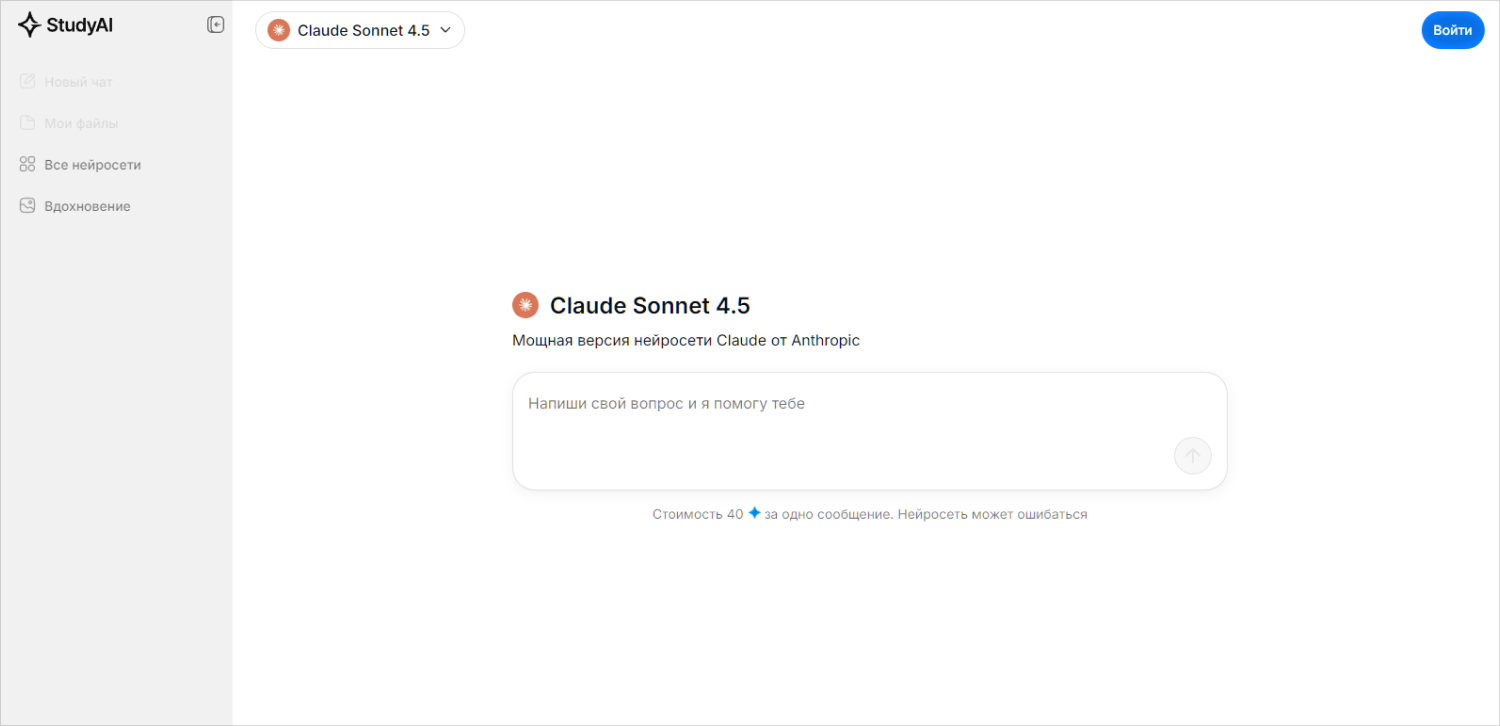
Task: Click the StudyAI brand name text
Action: pos(79,26)
